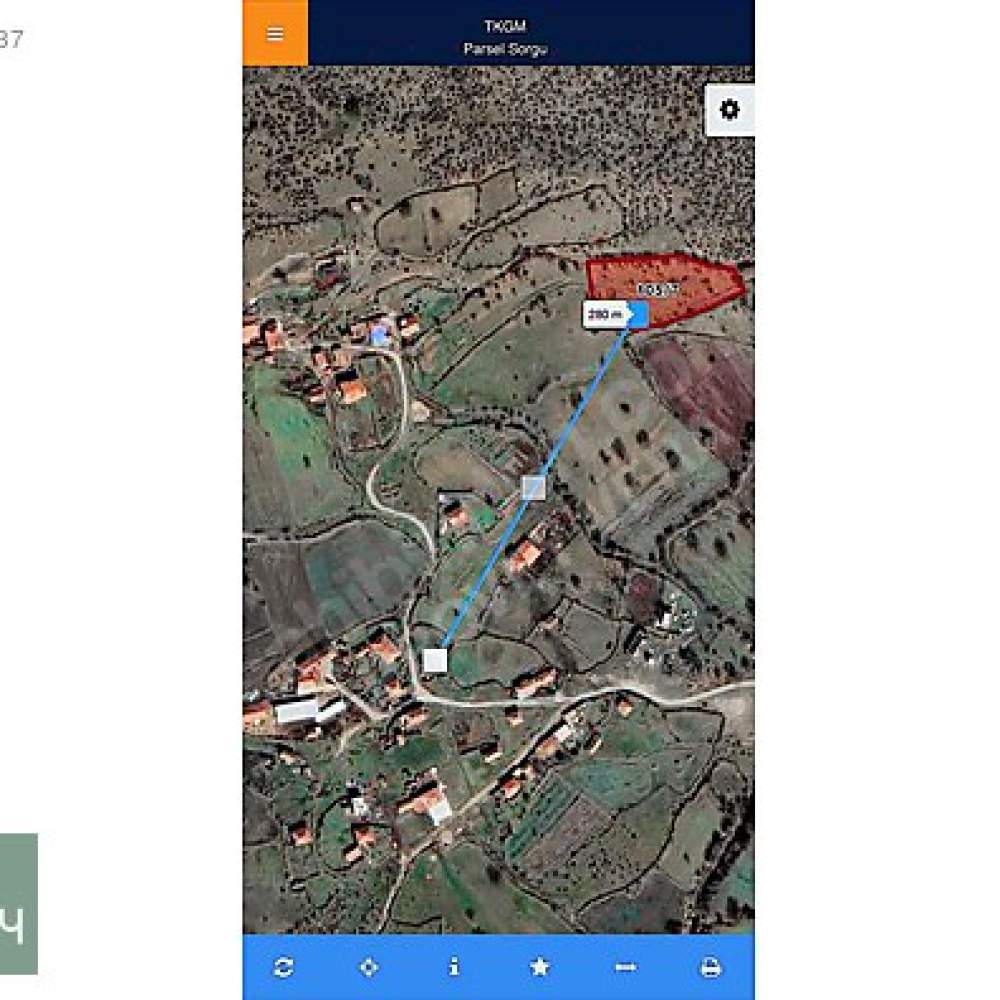Tap the Parsel Sorgu header subtitle
This screenshot has width=1000, height=1000.
[x=505, y=49]
